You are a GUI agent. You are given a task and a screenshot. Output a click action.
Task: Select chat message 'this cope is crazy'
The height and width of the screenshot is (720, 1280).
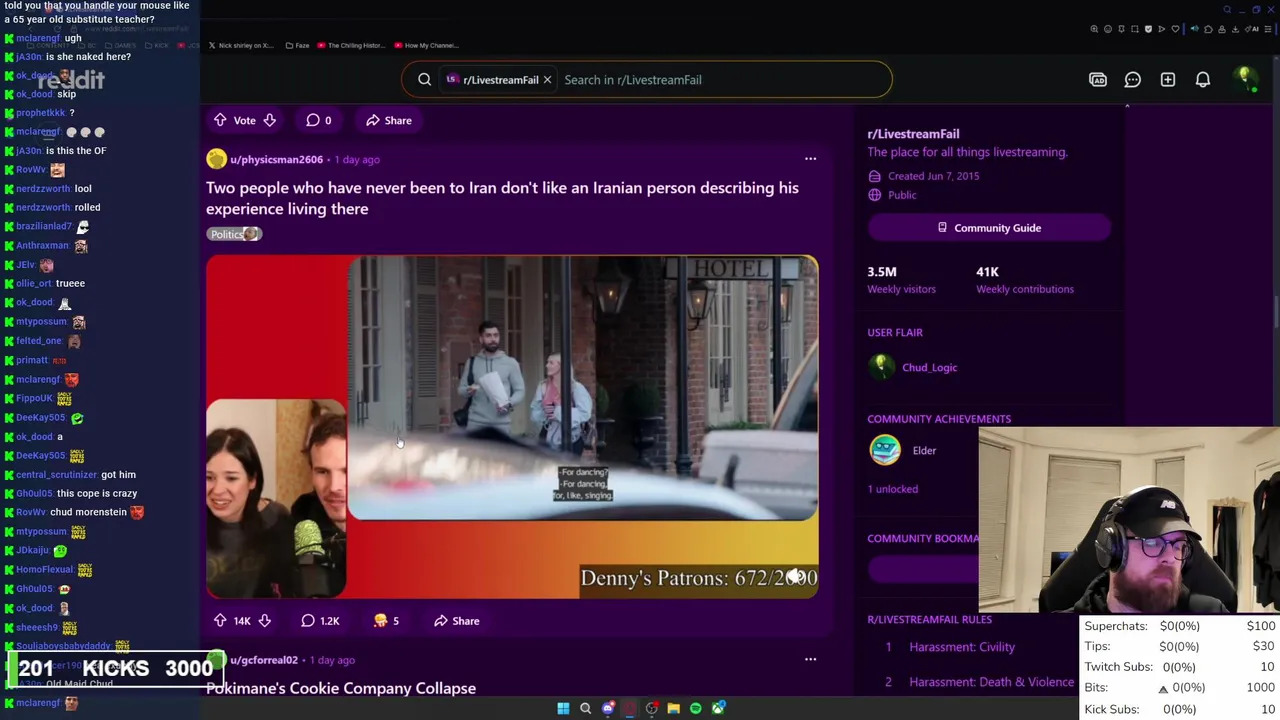click(97, 493)
